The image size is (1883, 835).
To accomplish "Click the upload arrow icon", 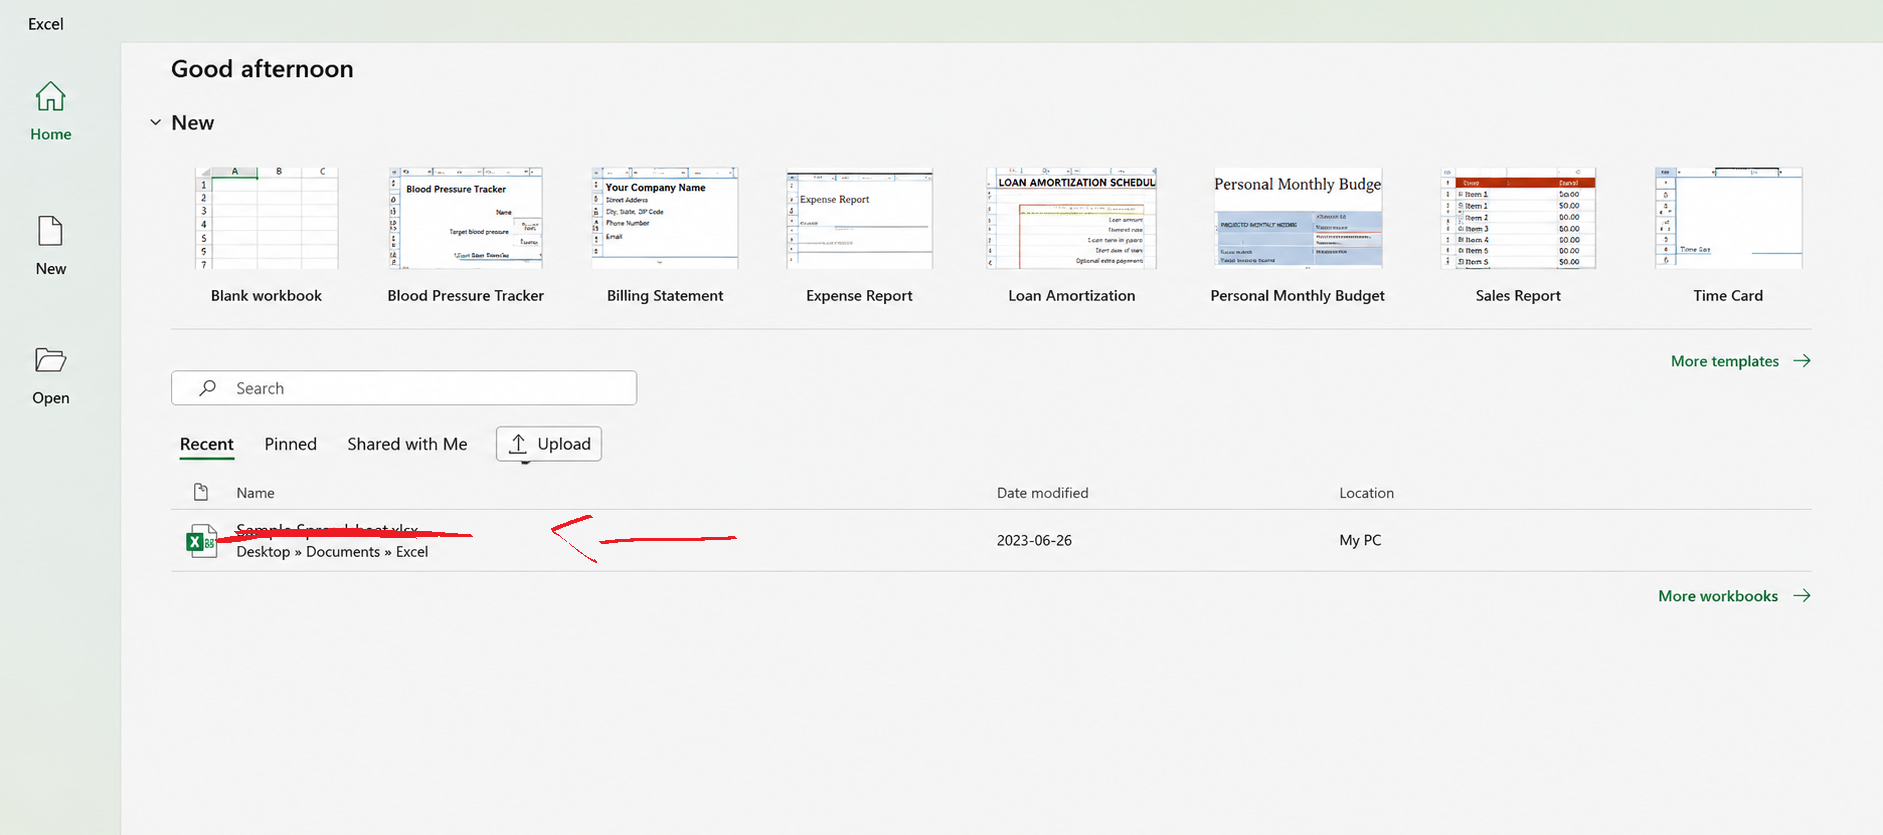I will [518, 444].
